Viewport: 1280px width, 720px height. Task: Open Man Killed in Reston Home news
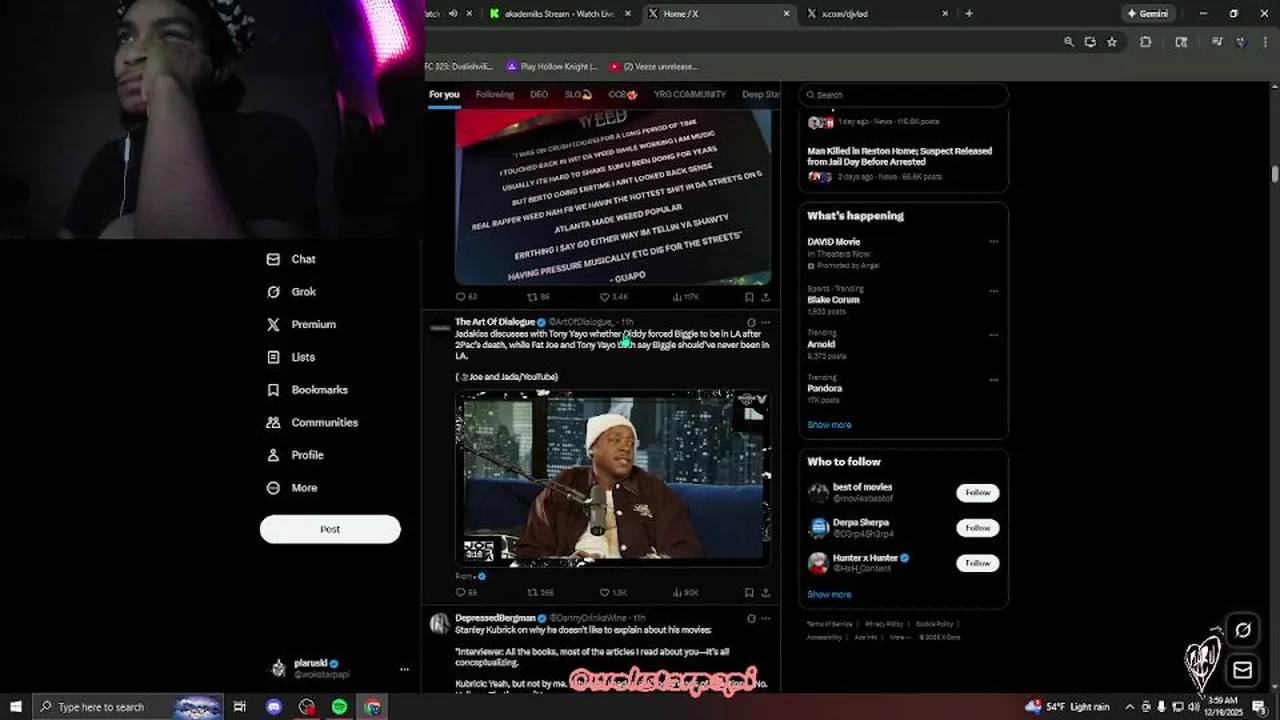tap(900, 156)
